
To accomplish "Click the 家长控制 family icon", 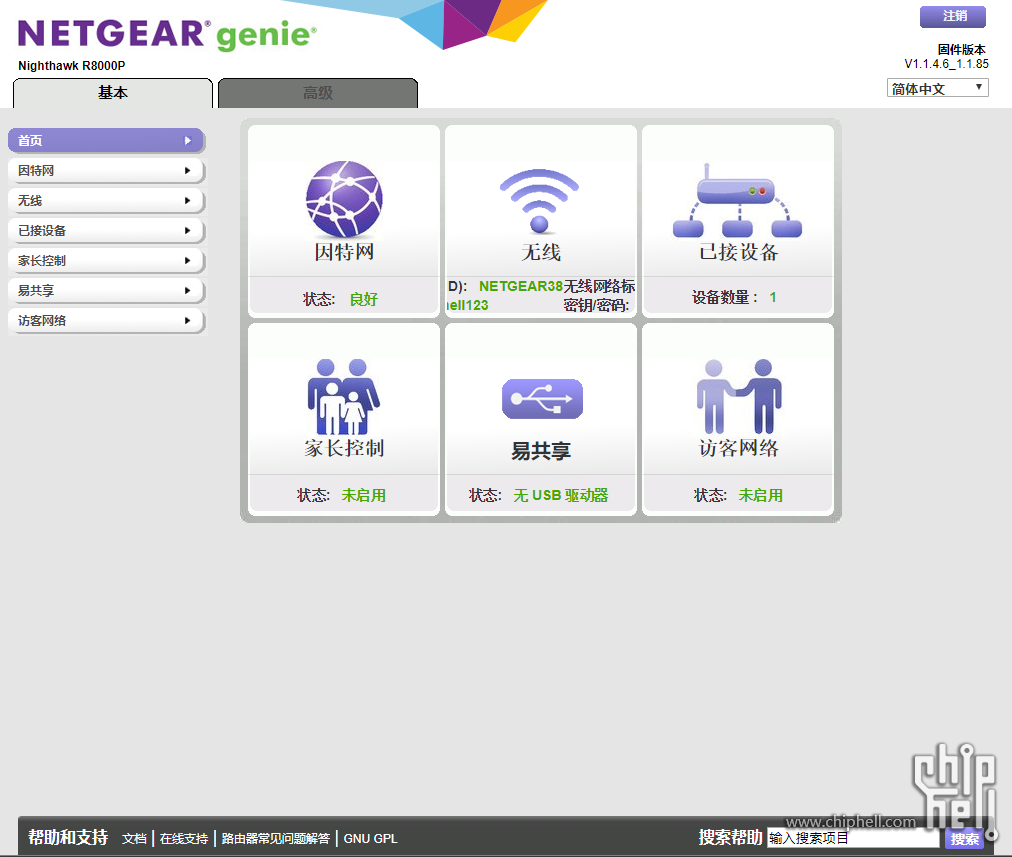I will pyautogui.click(x=344, y=396).
